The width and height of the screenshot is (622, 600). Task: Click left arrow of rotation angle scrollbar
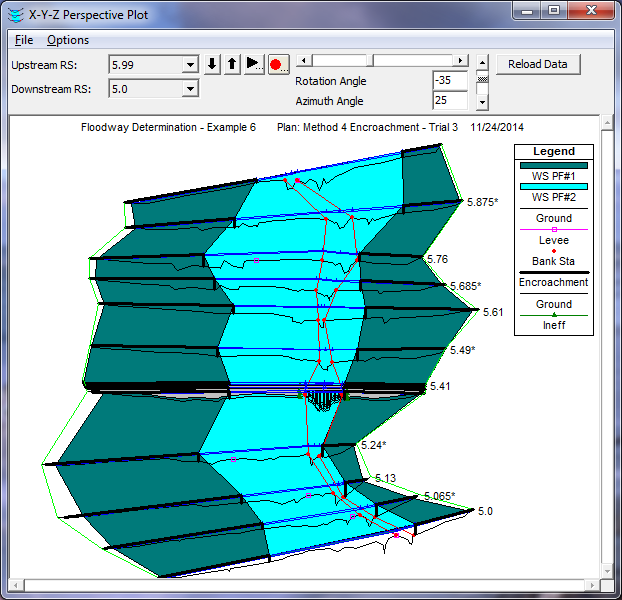302,60
